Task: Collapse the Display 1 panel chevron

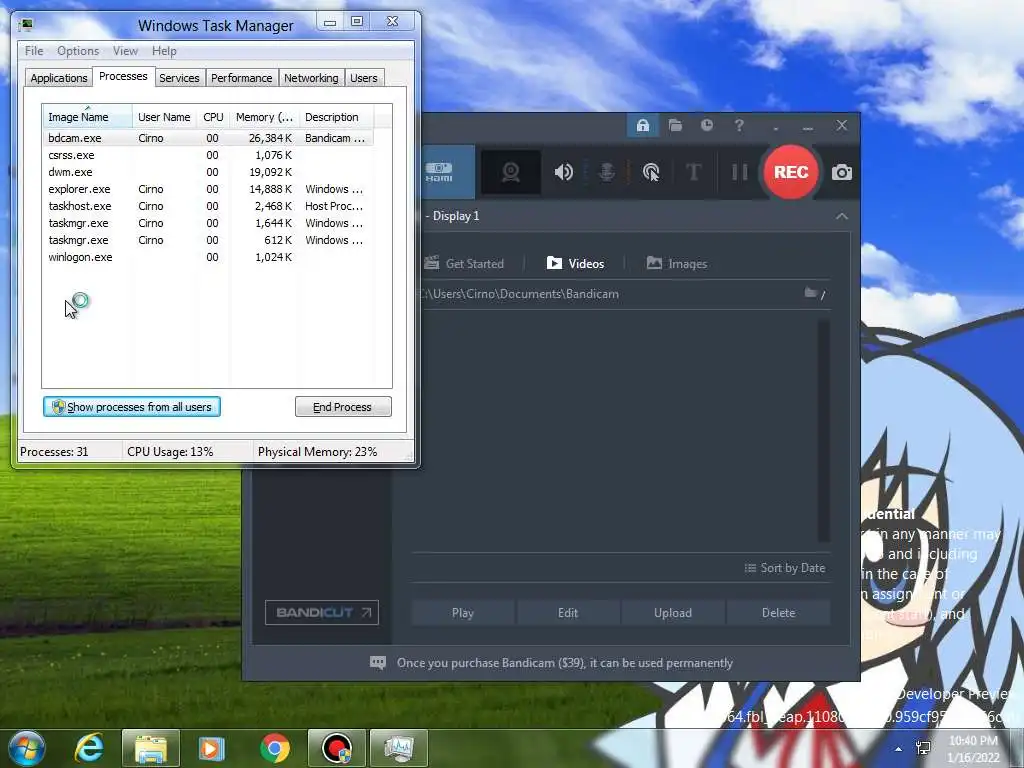Action: point(842,216)
